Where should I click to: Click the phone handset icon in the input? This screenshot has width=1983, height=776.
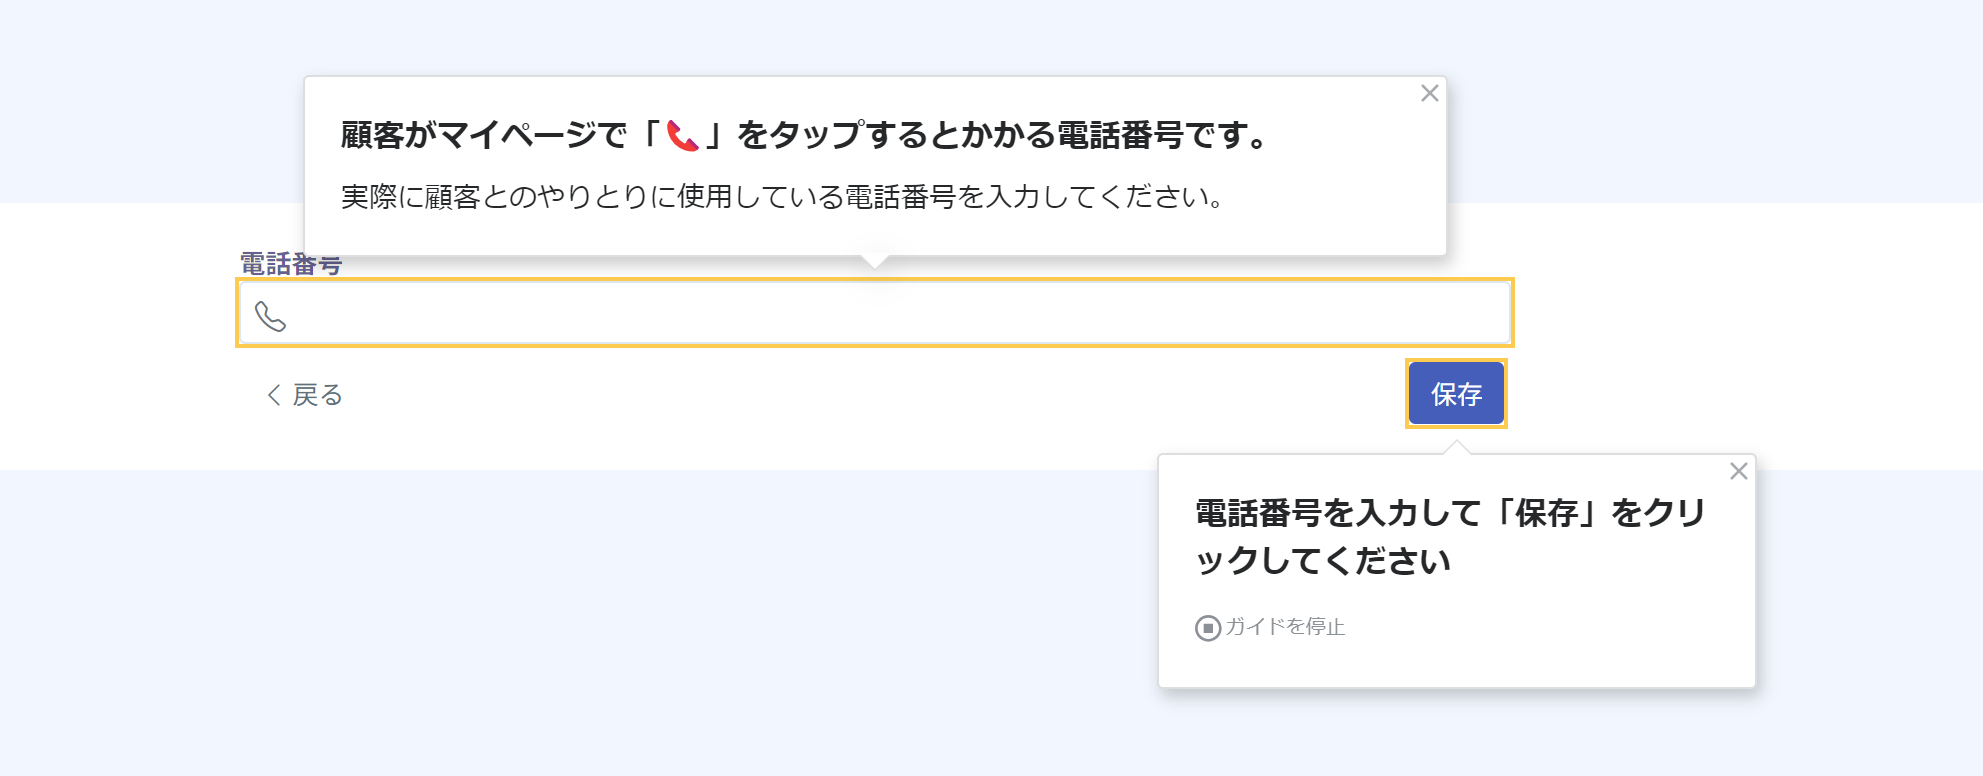[x=270, y=316]
